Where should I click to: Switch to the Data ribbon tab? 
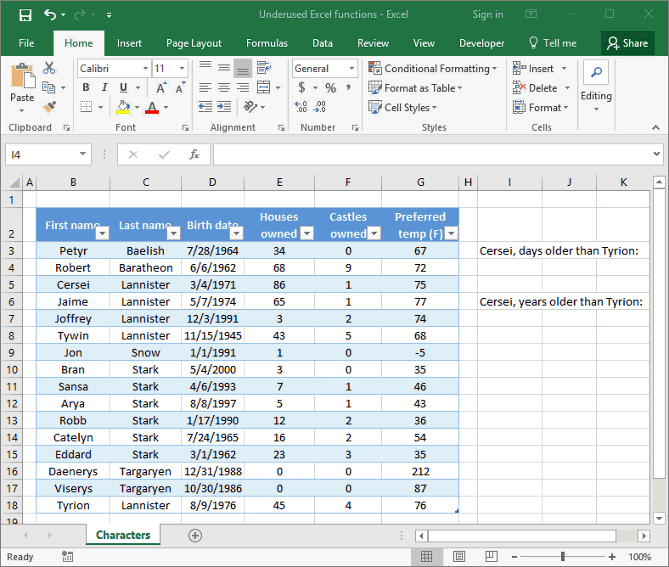pos(322,43)
